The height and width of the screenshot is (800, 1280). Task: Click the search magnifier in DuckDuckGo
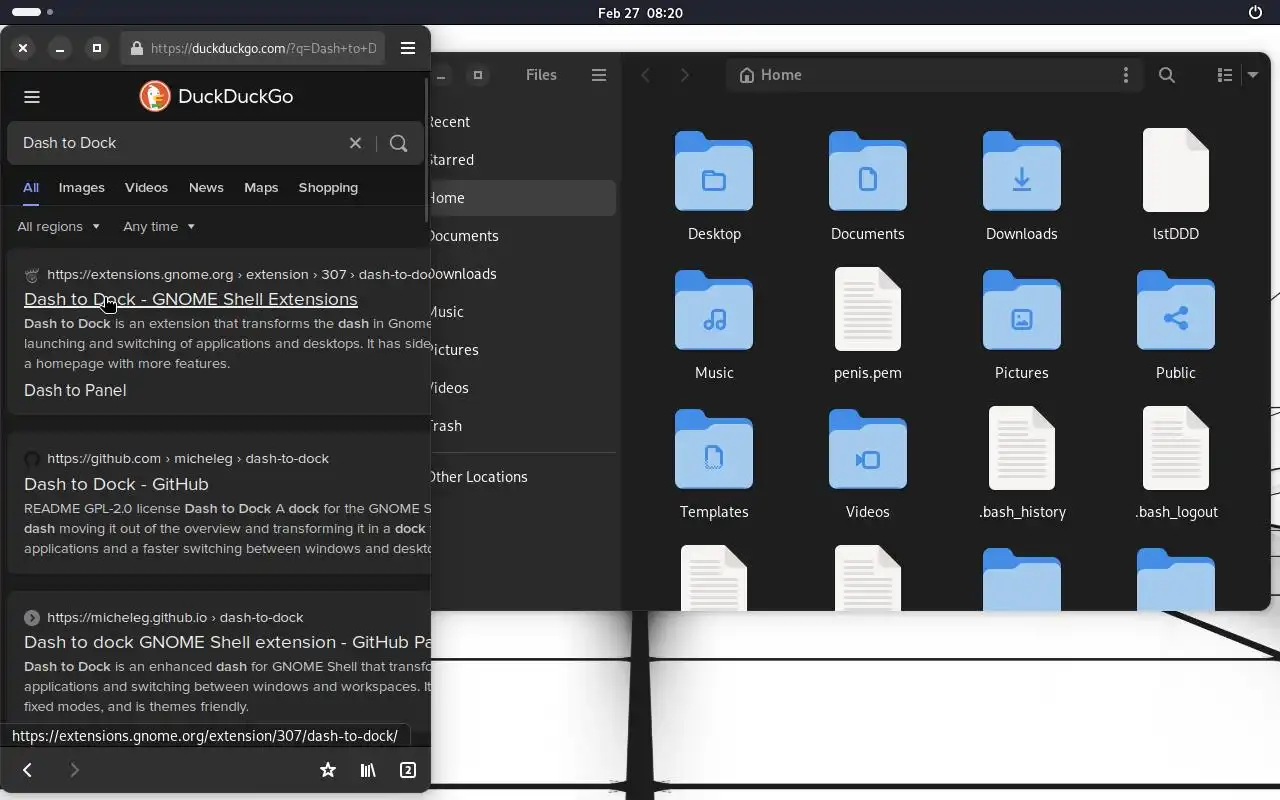398,143
